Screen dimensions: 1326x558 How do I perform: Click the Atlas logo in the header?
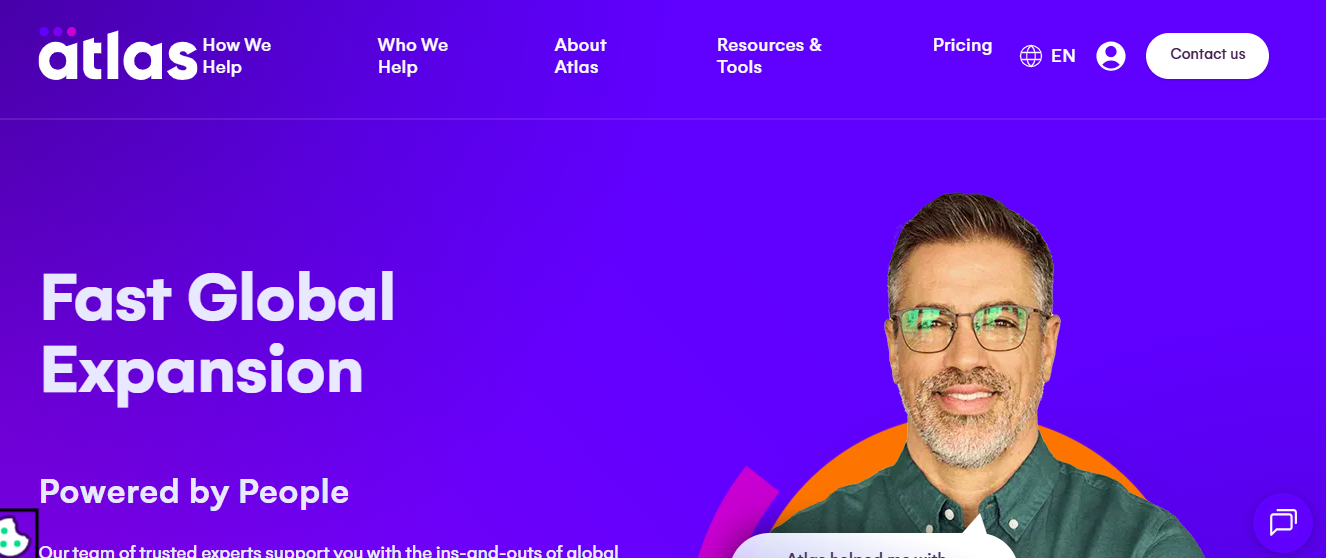tap(118, 54)
